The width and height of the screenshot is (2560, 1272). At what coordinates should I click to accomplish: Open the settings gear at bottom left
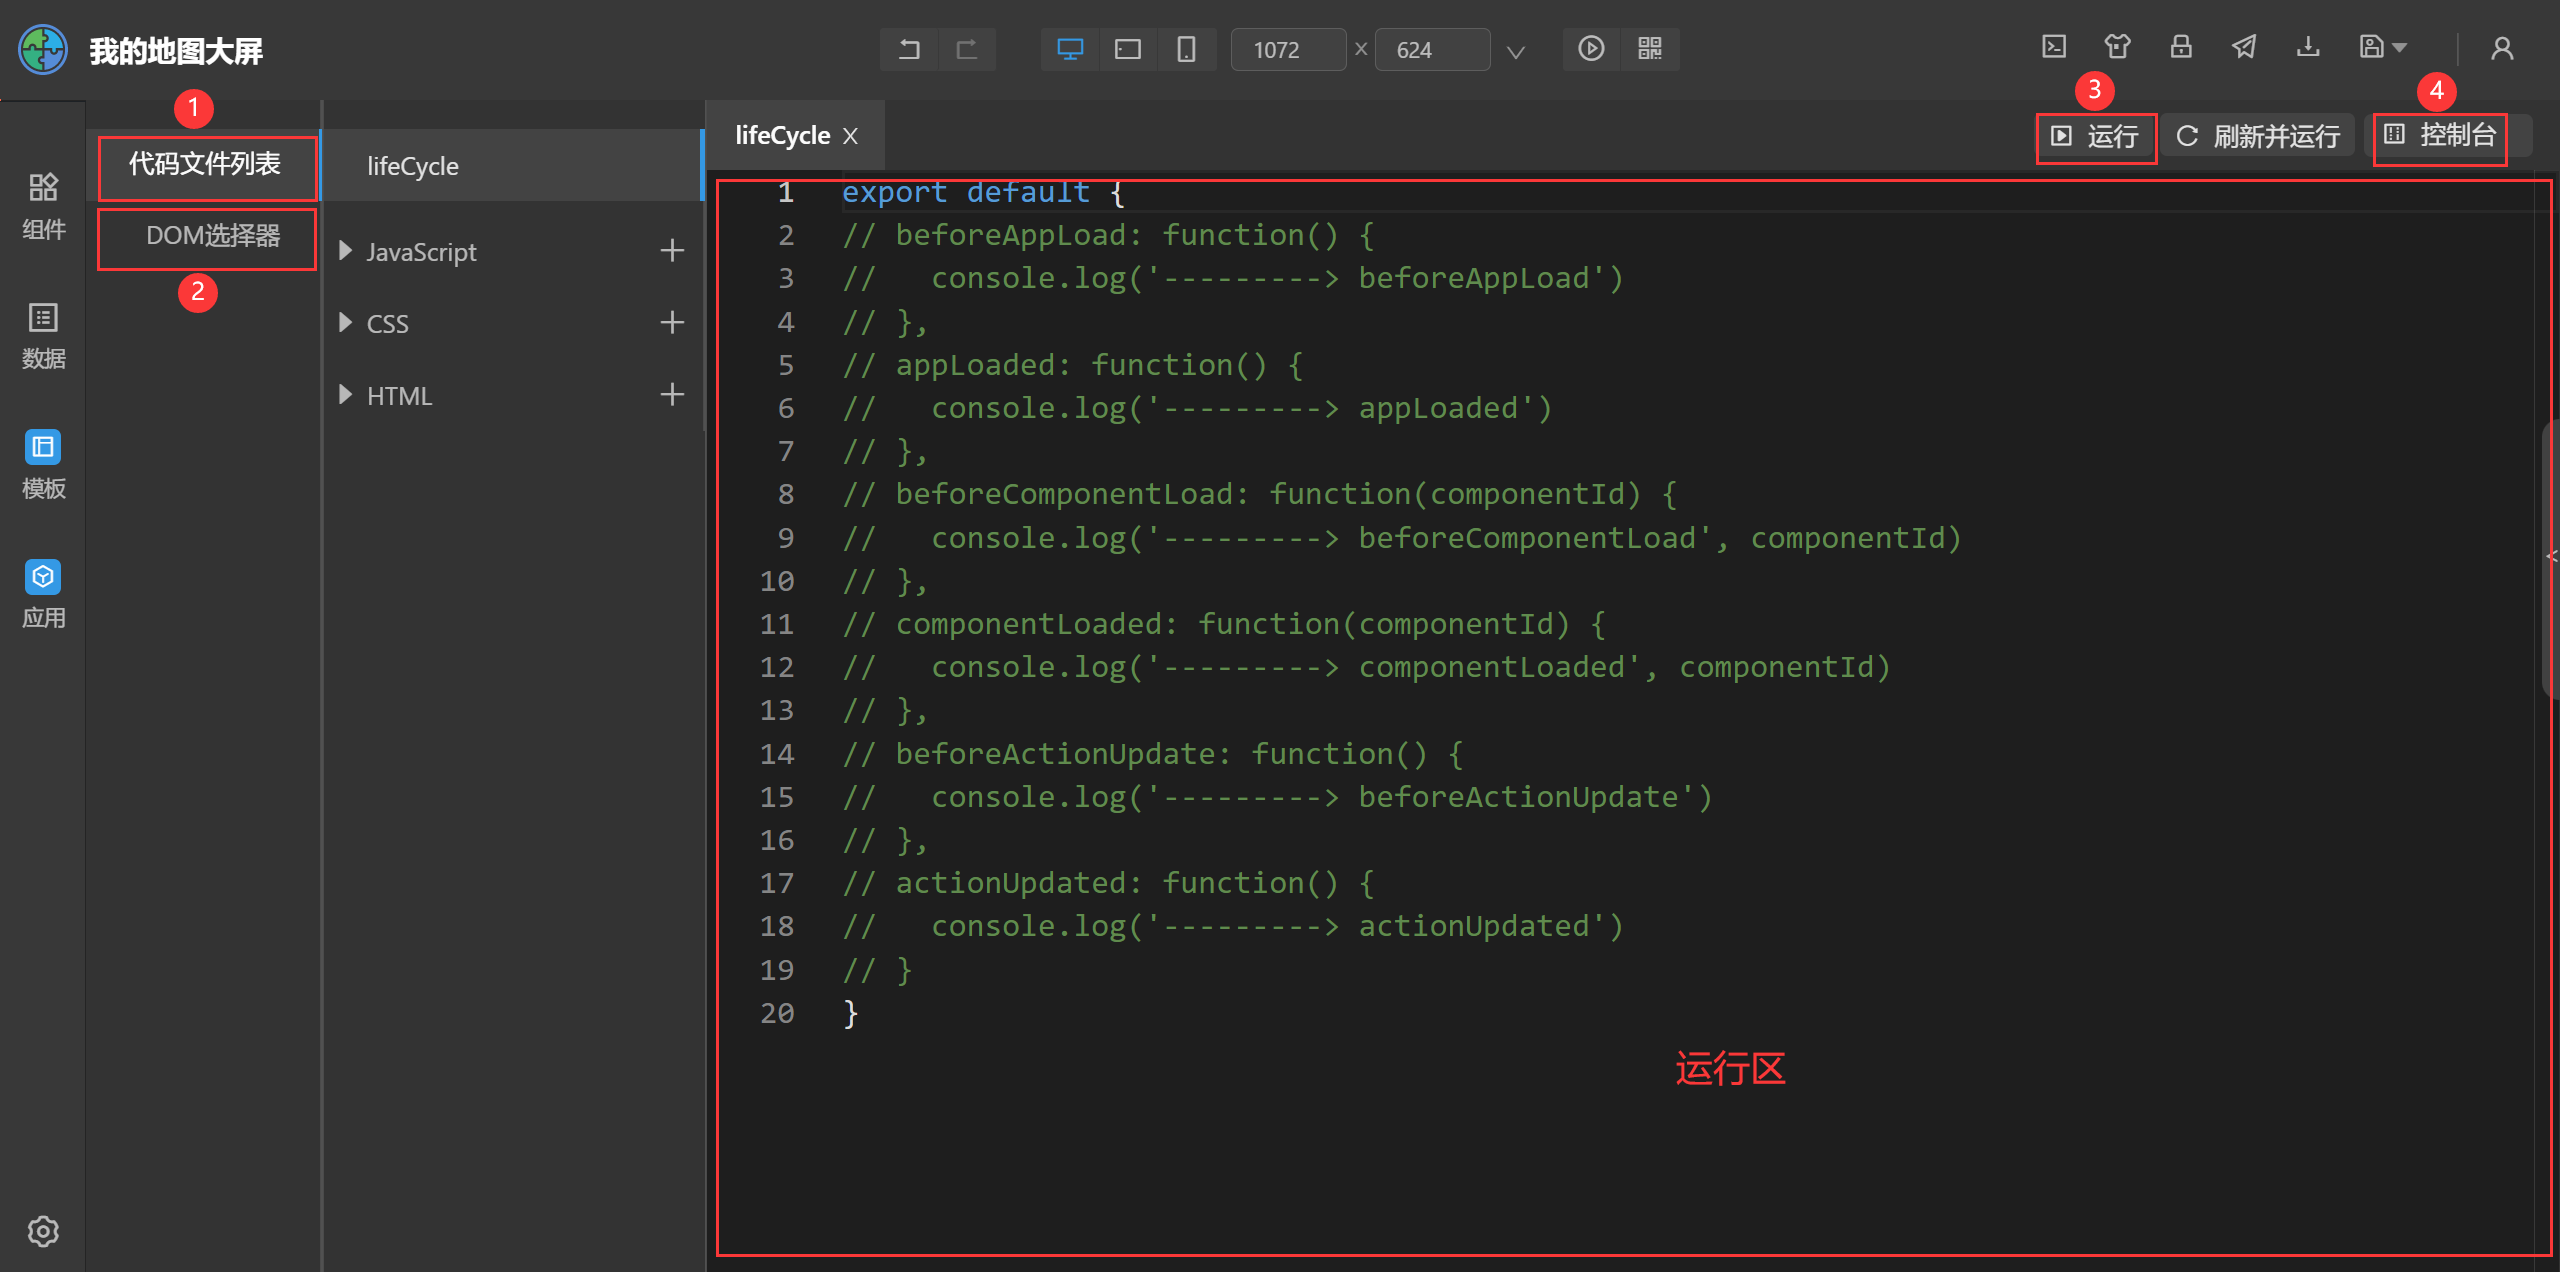pyautogui.click(x=43, y=1231)
